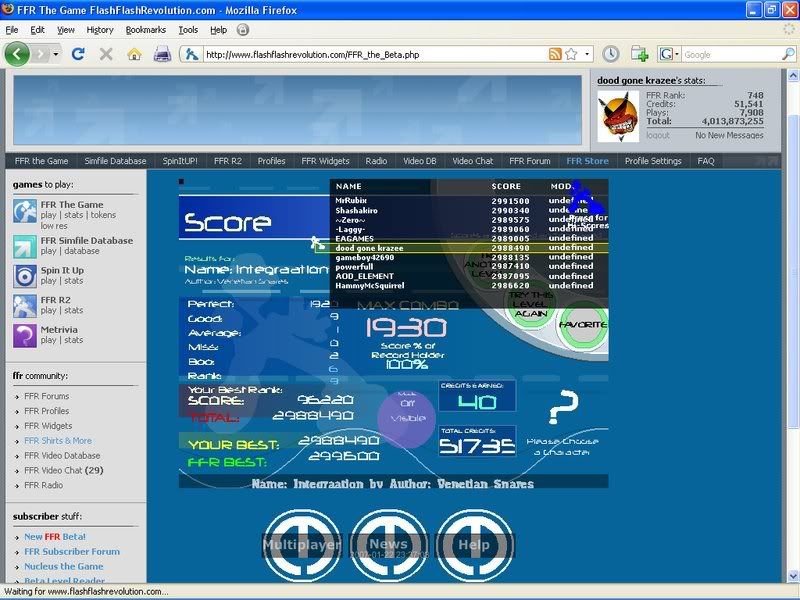The height and width of the screenshot is (600, 800).
Task: Open the Bookmarks menu
Action: (146, 30)
